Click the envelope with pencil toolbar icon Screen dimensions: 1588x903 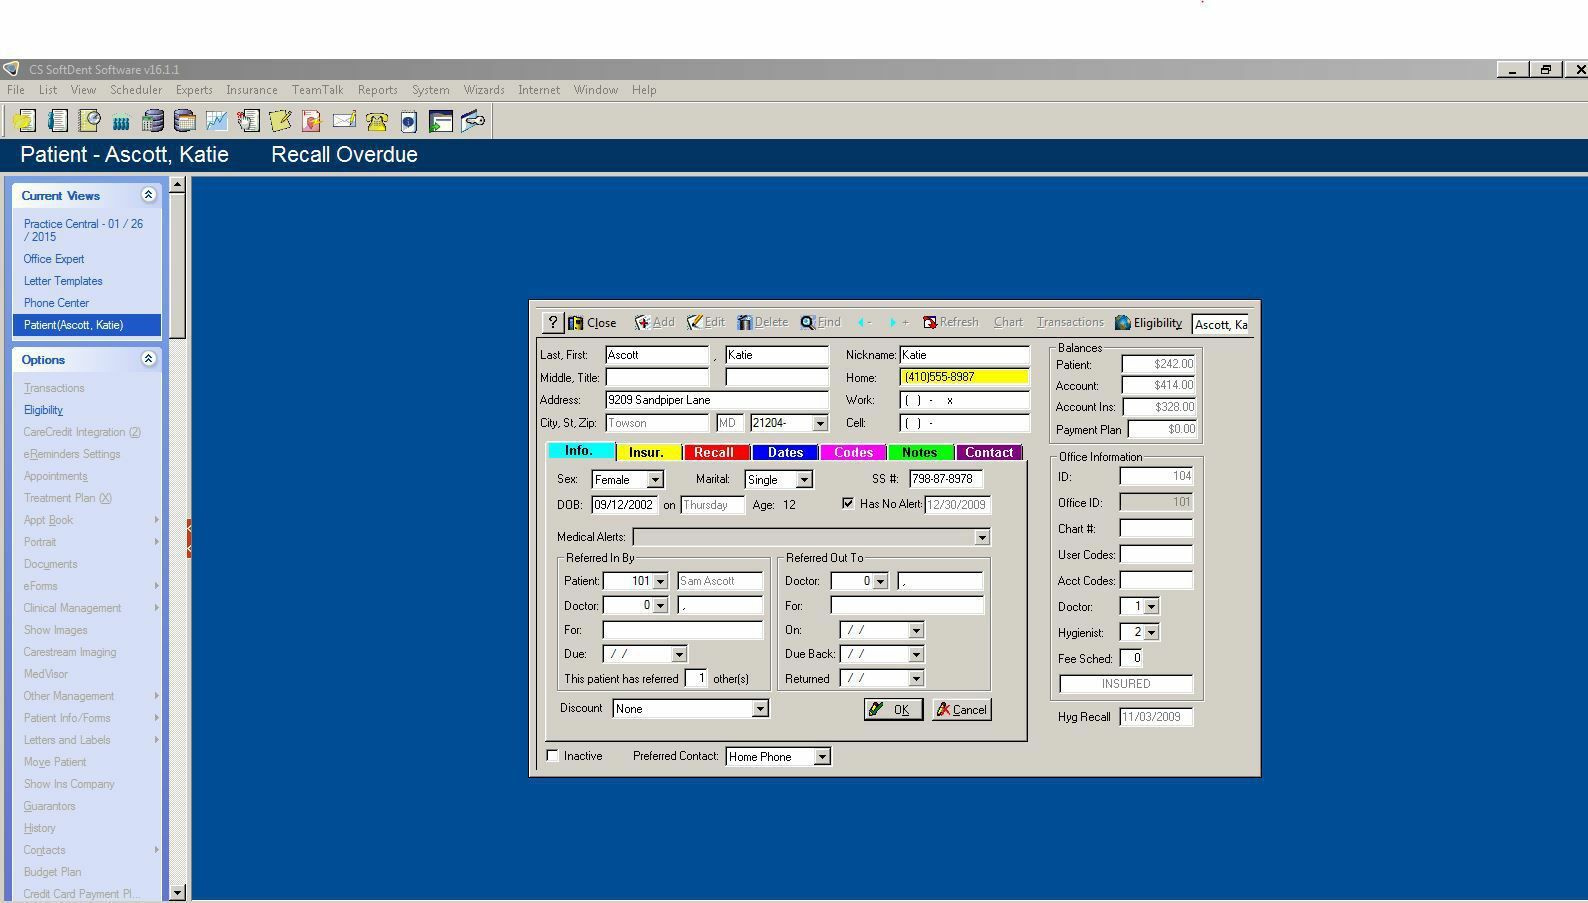coord(345,122)
